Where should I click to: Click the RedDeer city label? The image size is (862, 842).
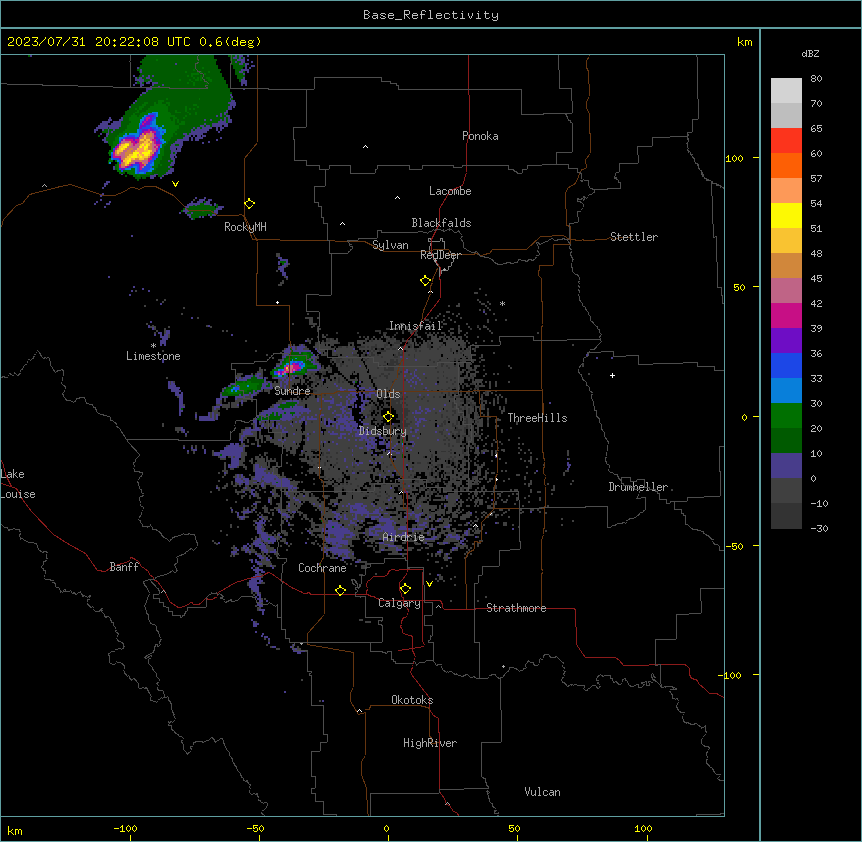440,254
